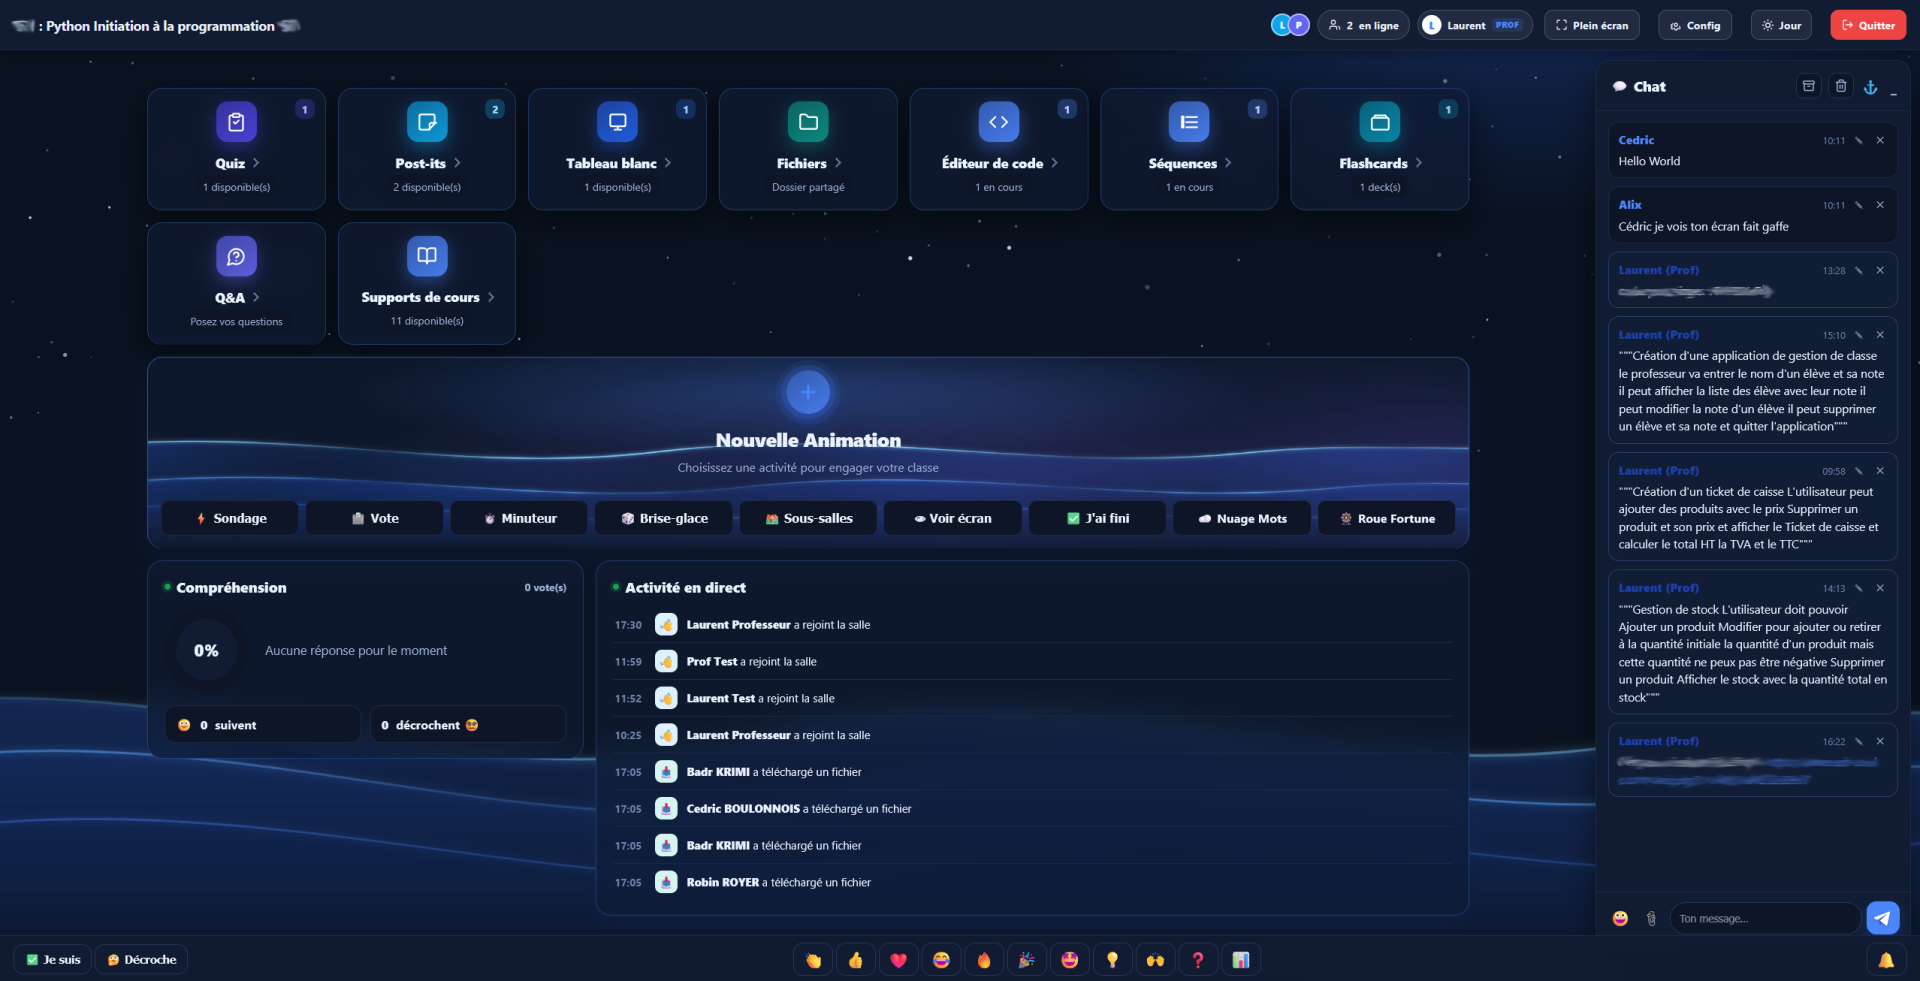Send the clapping hands reaction
This screenshot has height=981, width=1920.
[813, 960]
